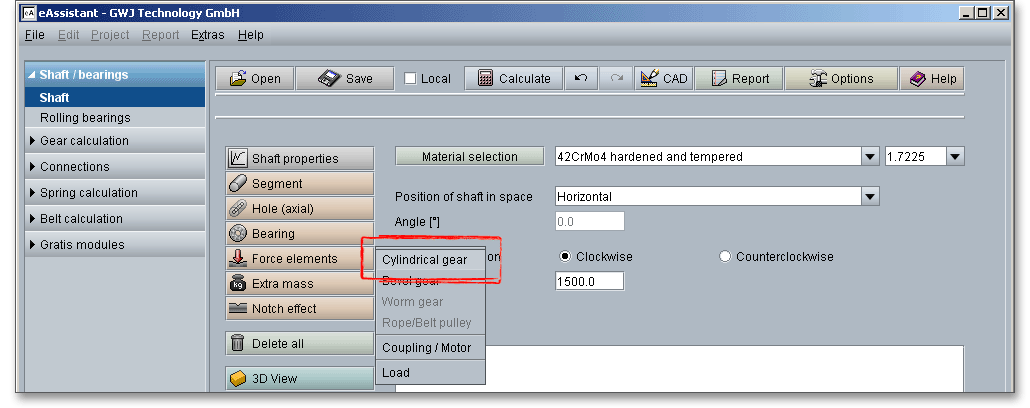1030x408 pixels.
Task: Choose Cylindrical gear from popup menu
Action: point(424,259)
